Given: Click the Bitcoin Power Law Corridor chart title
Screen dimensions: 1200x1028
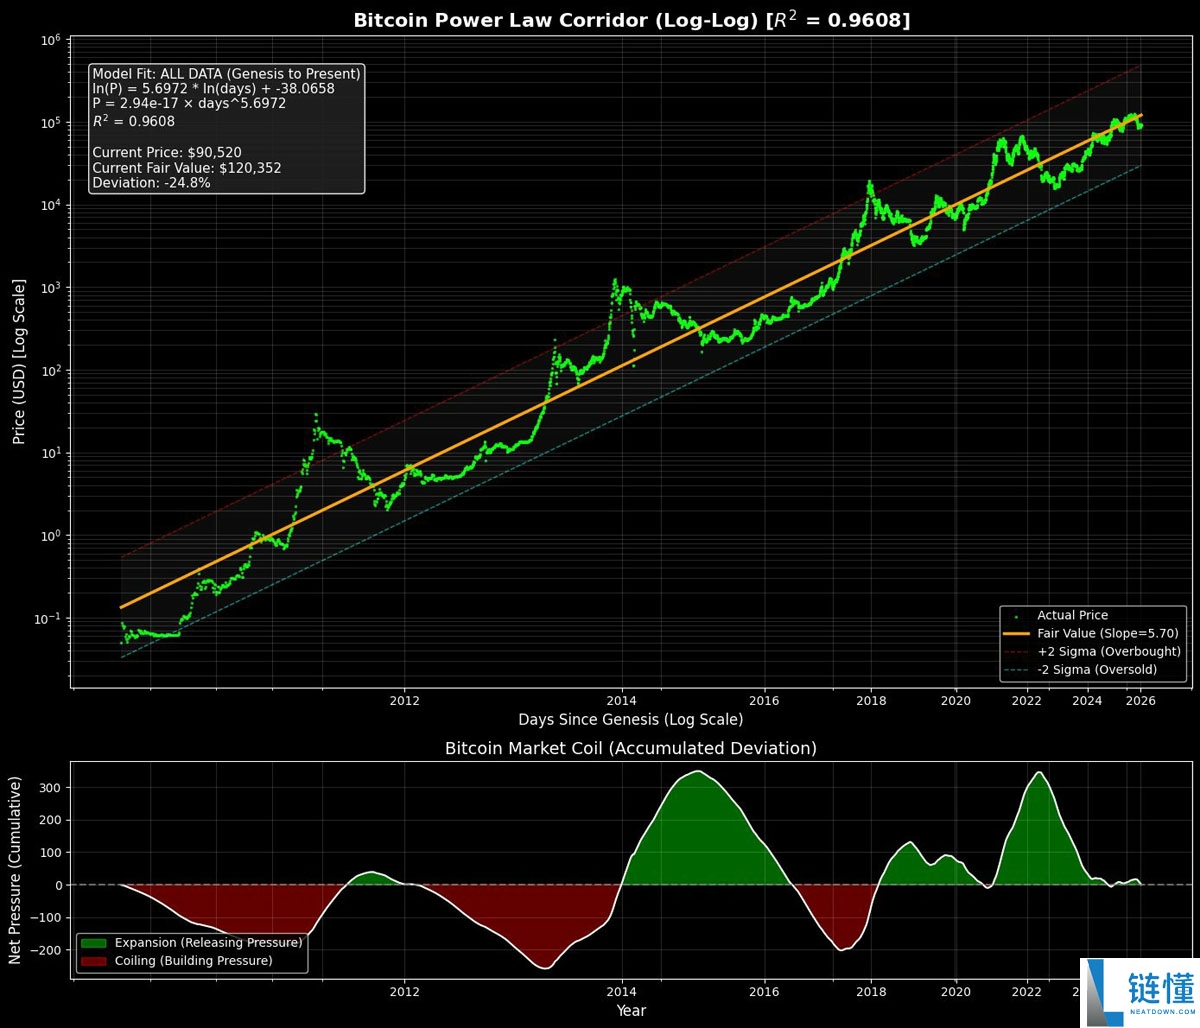Looking at the screenshot, I should tap(631, 21).
